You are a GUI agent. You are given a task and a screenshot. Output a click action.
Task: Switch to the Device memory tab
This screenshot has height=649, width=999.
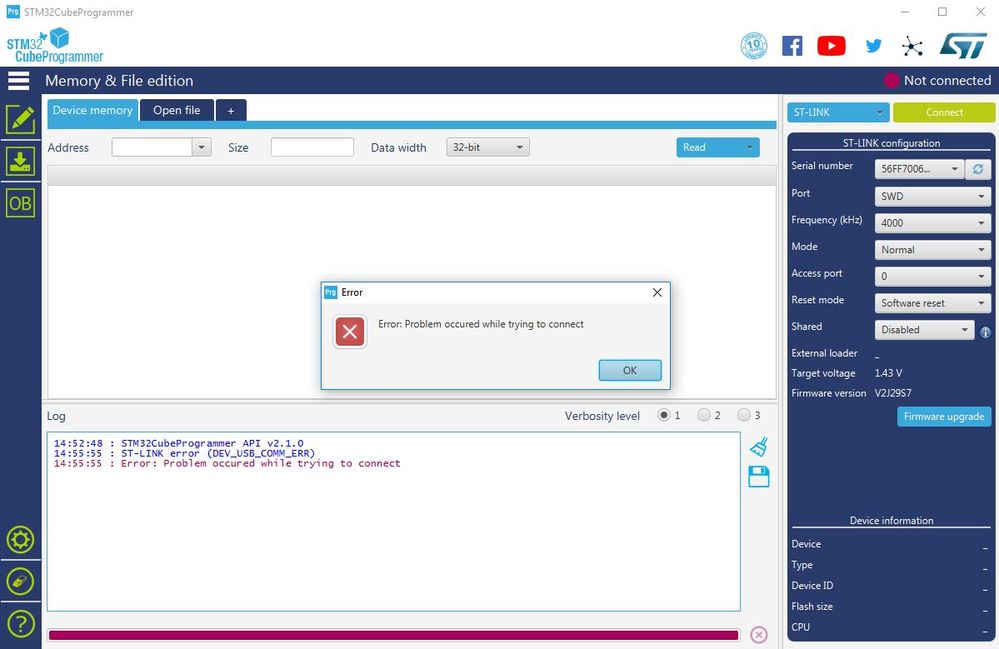[x=92, y=110]
